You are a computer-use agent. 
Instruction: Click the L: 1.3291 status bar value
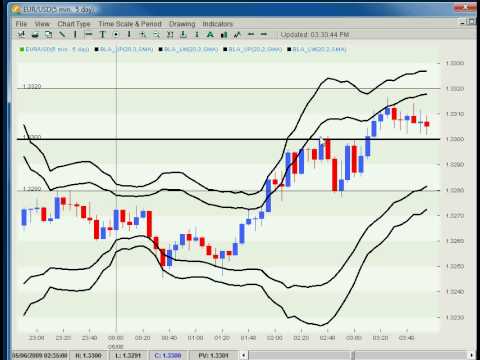click(x=128, y=356)
